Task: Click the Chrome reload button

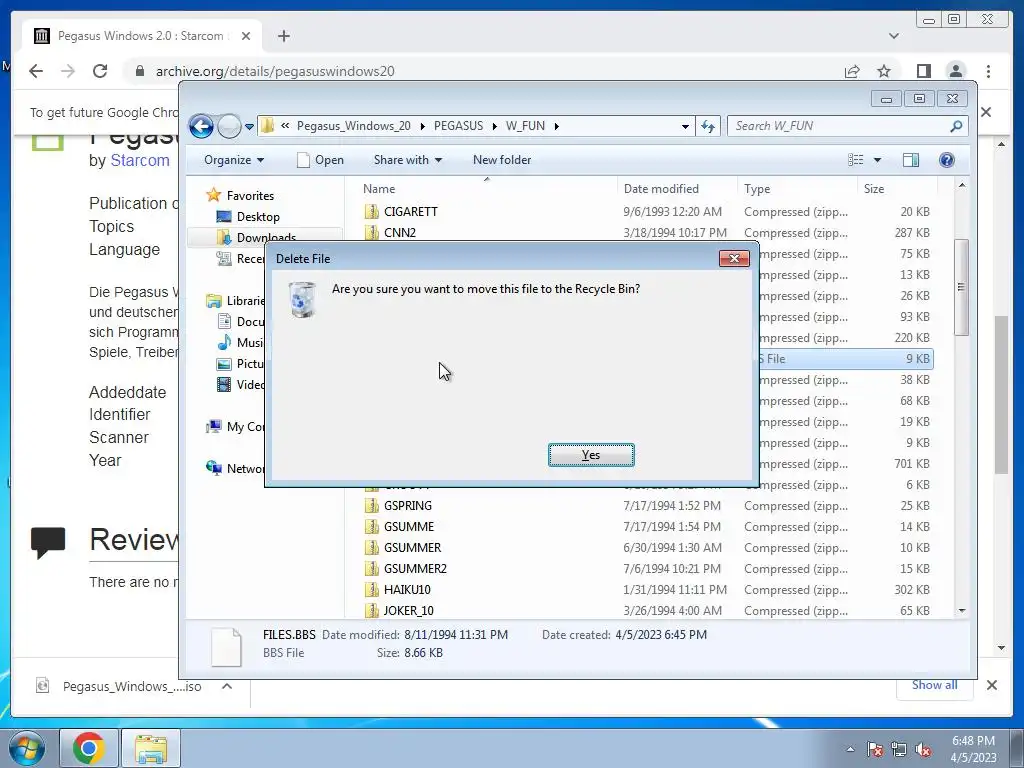Action: pos(100,71)
